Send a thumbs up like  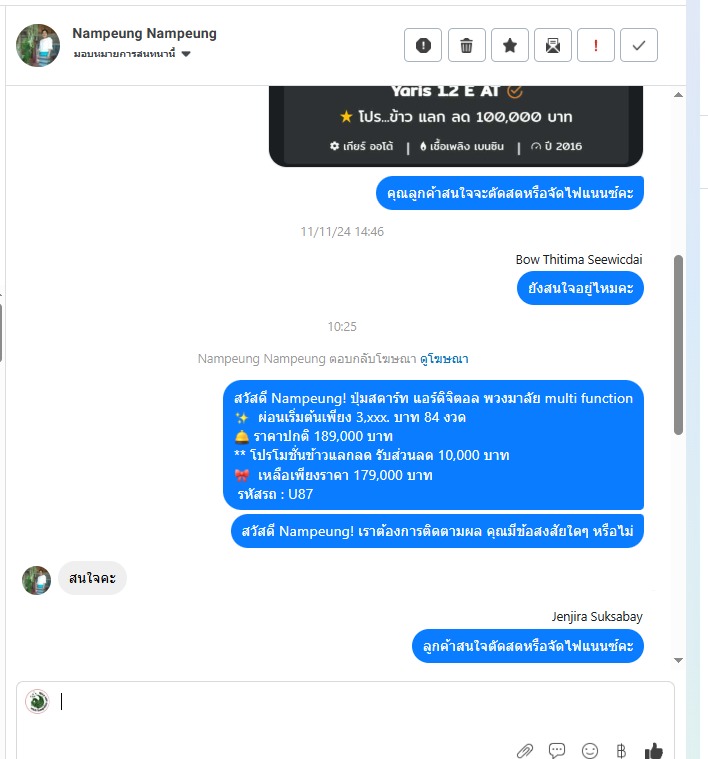pyautogui.click(x=654, y=750)
